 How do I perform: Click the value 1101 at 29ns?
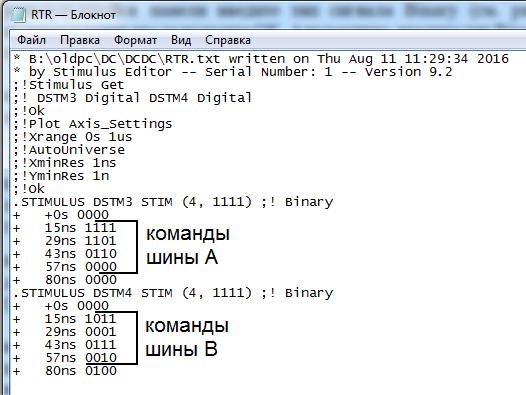(x=100, y=241)
